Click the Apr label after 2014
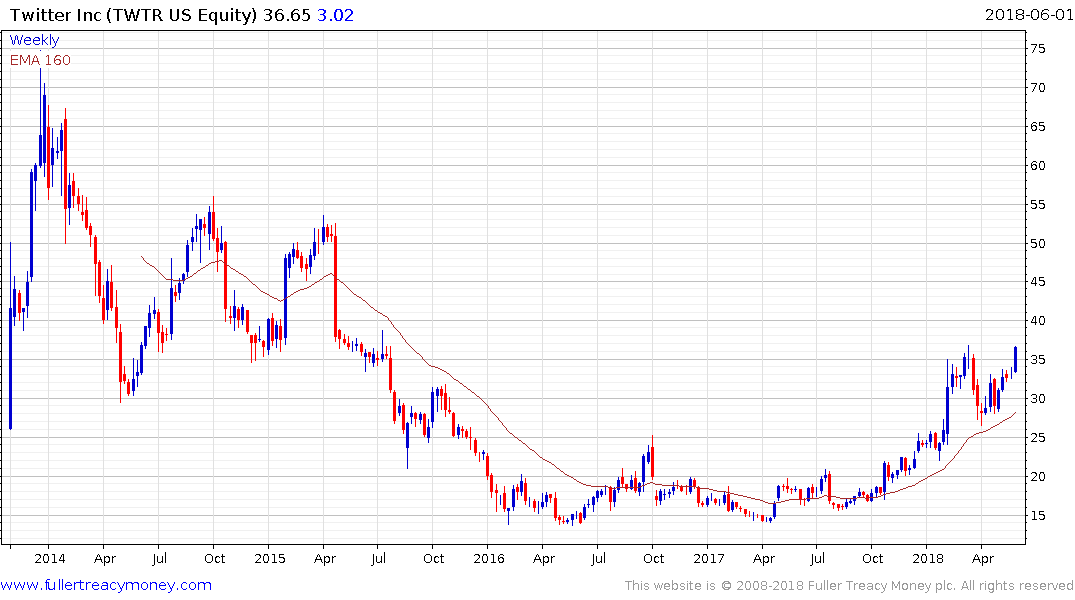 click(x=105, y=560)
